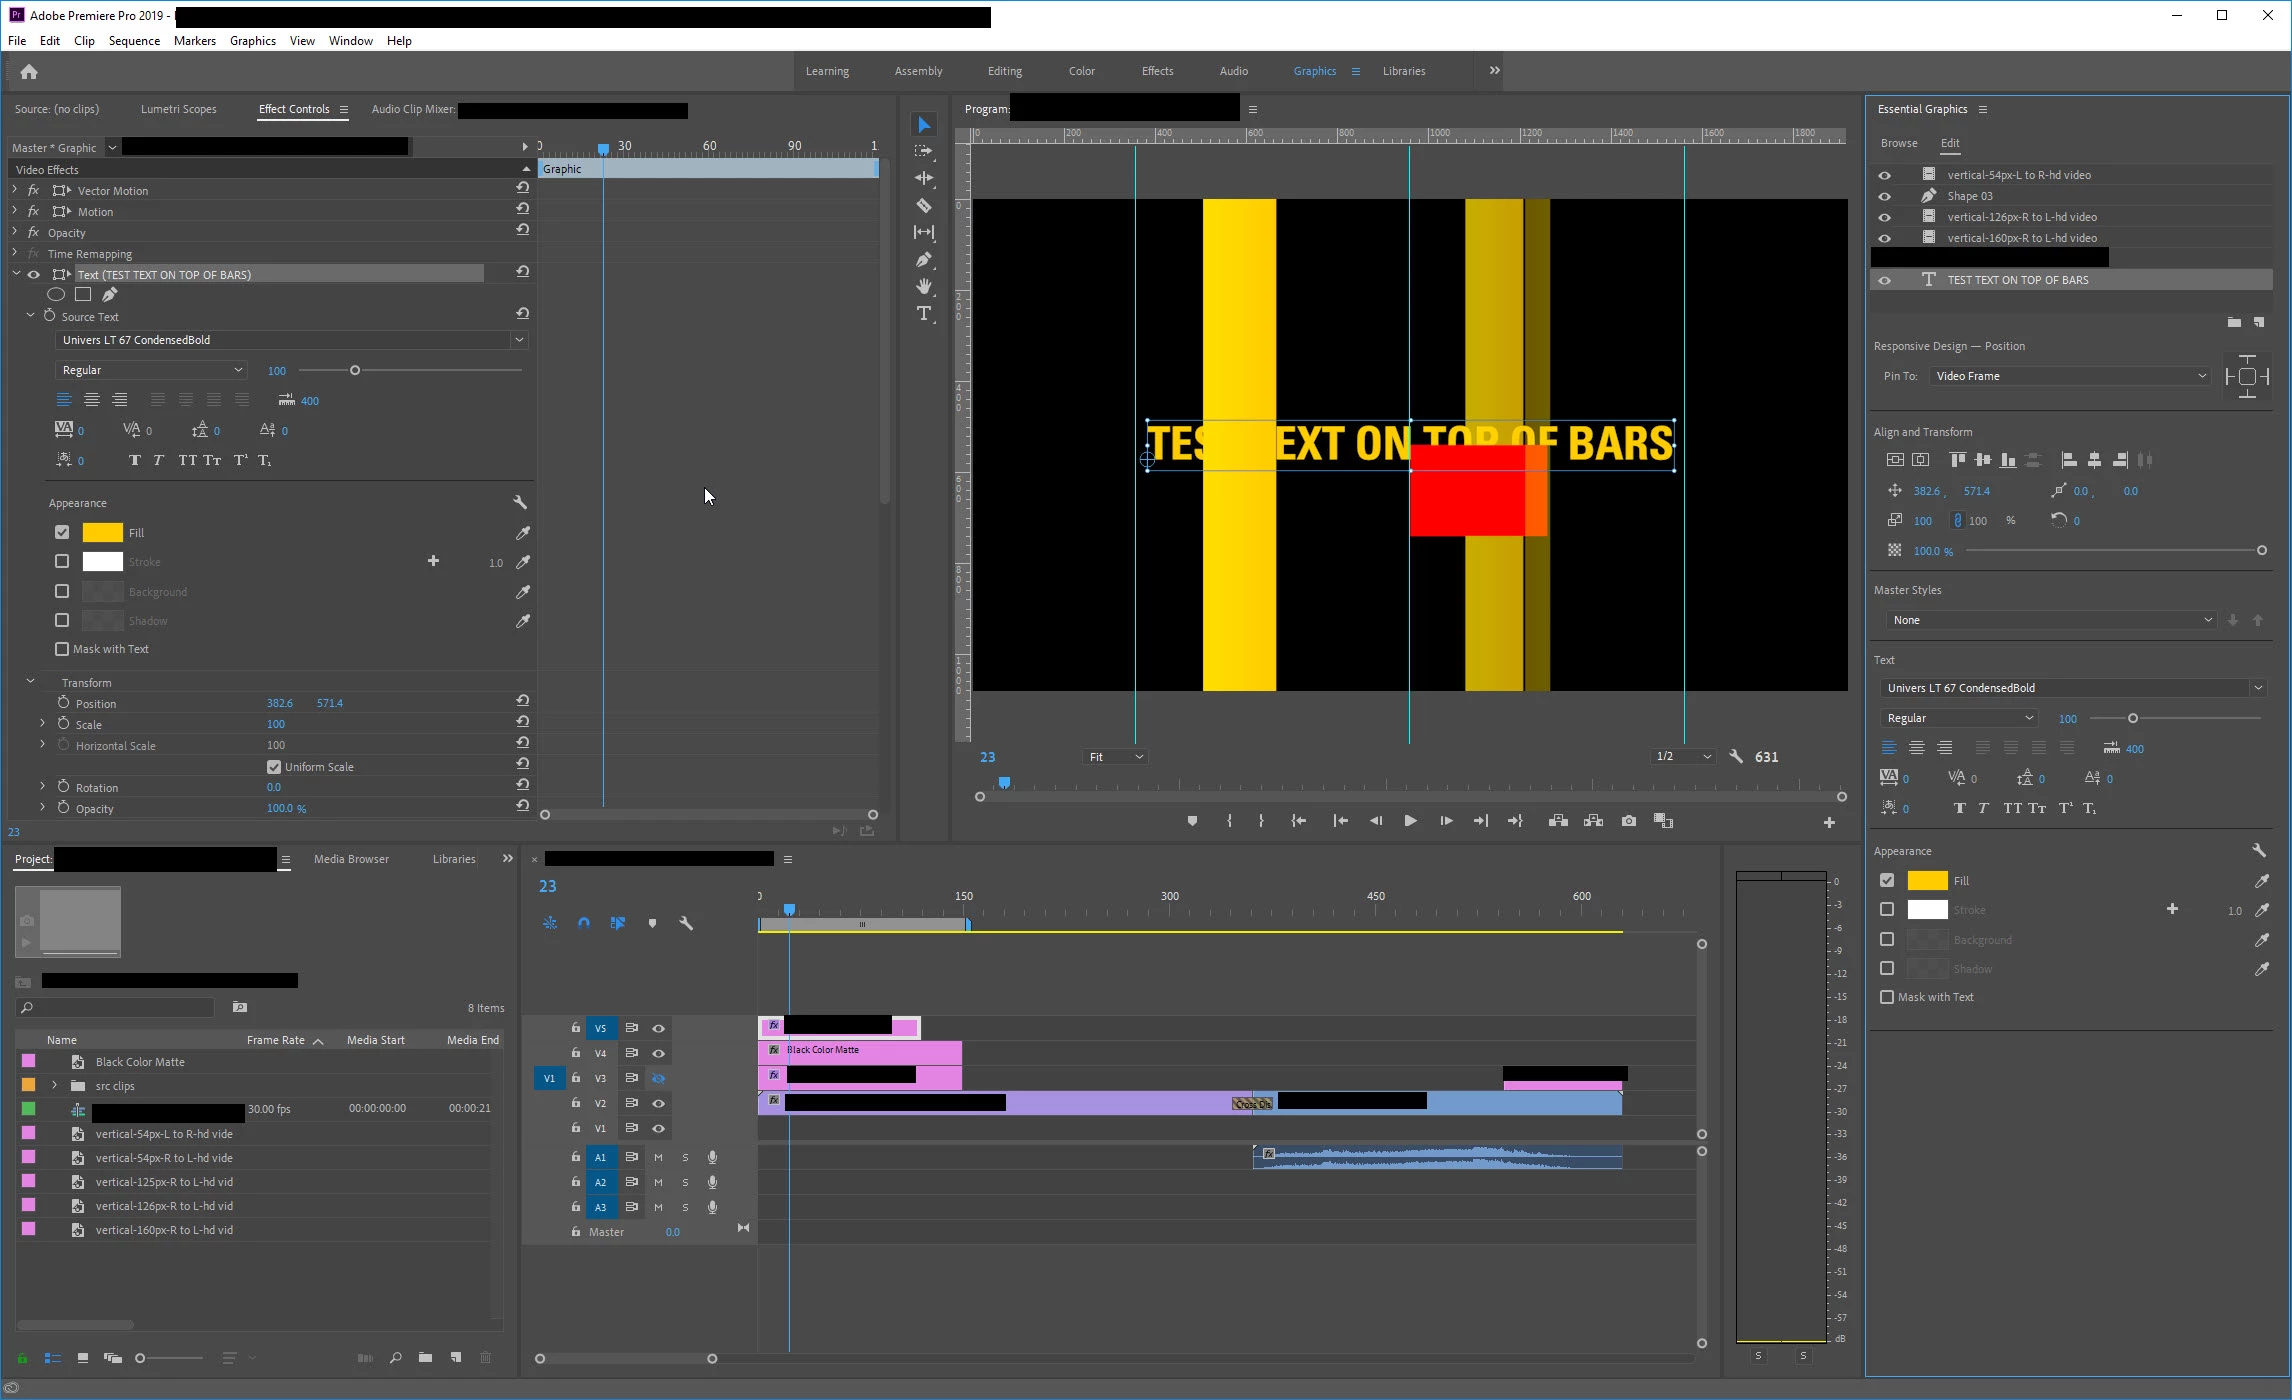2292x1400 pixels.
Task: Select the Razor tool in the toolbar
Action: (x=924, y=206)
